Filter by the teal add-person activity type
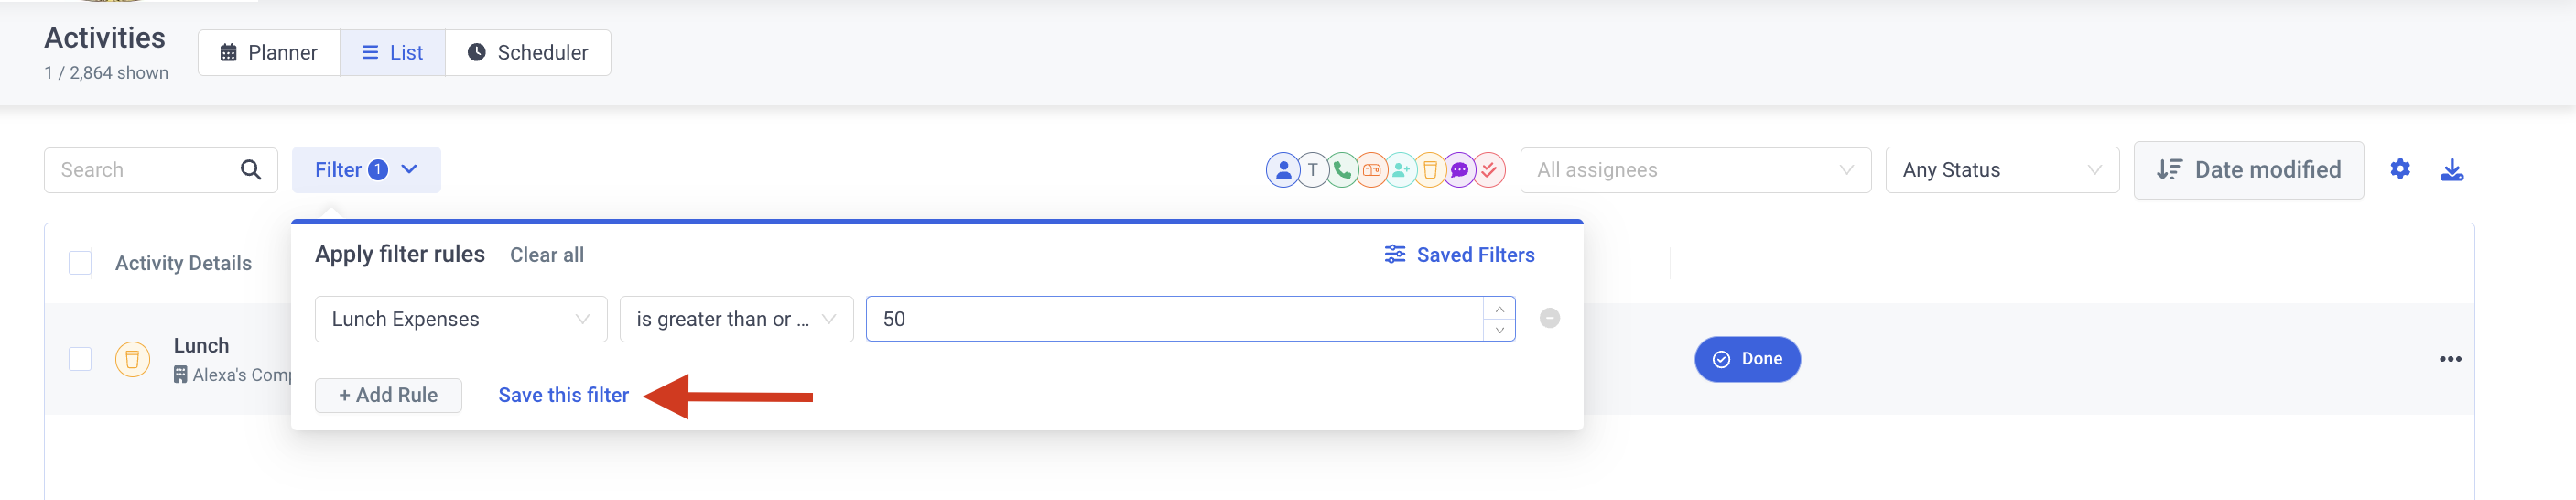This screenshot has width=2576, height=500. point(1401,170)
